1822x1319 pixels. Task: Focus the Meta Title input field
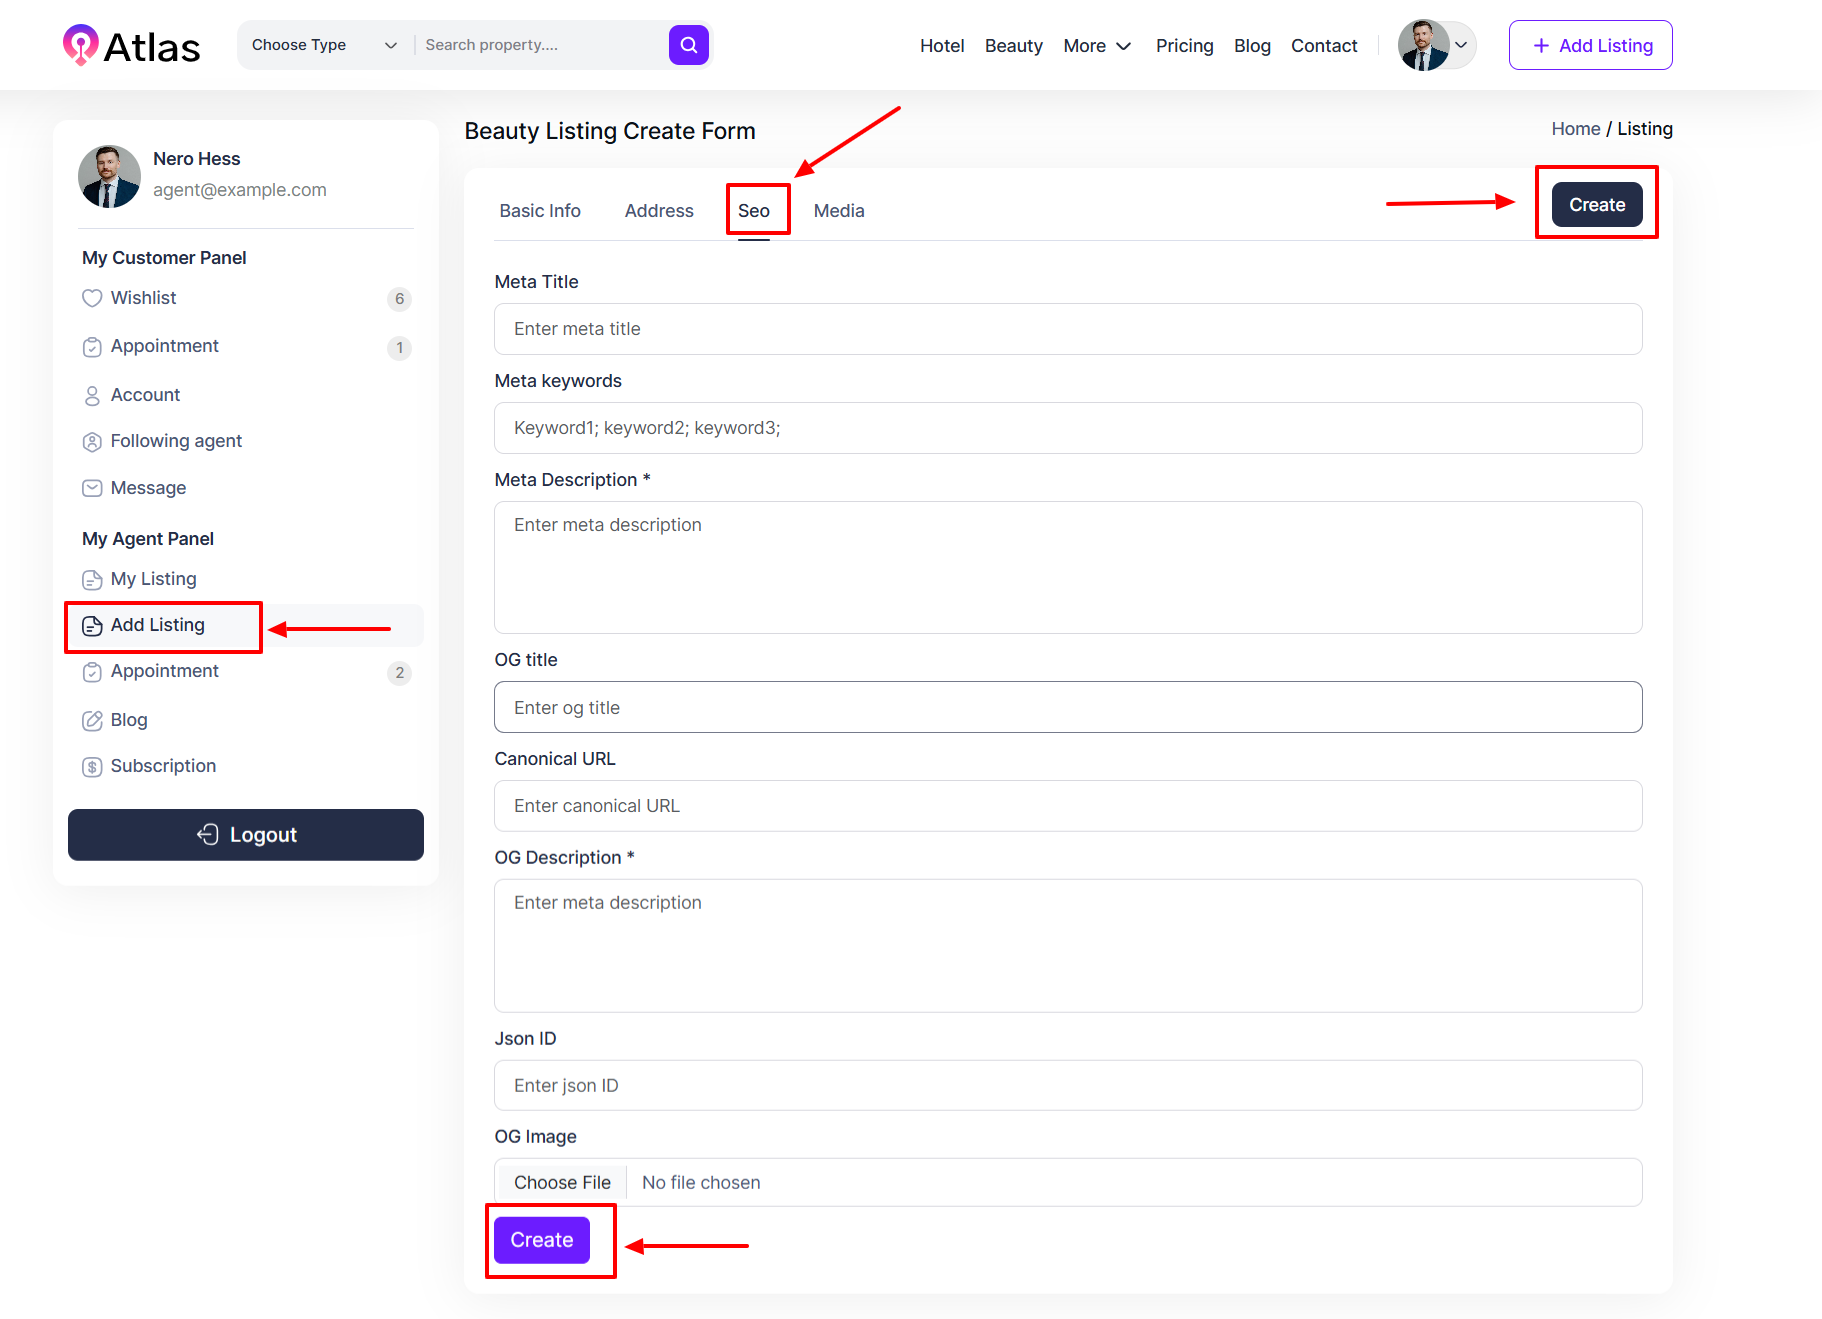(x=1067, y=329)
